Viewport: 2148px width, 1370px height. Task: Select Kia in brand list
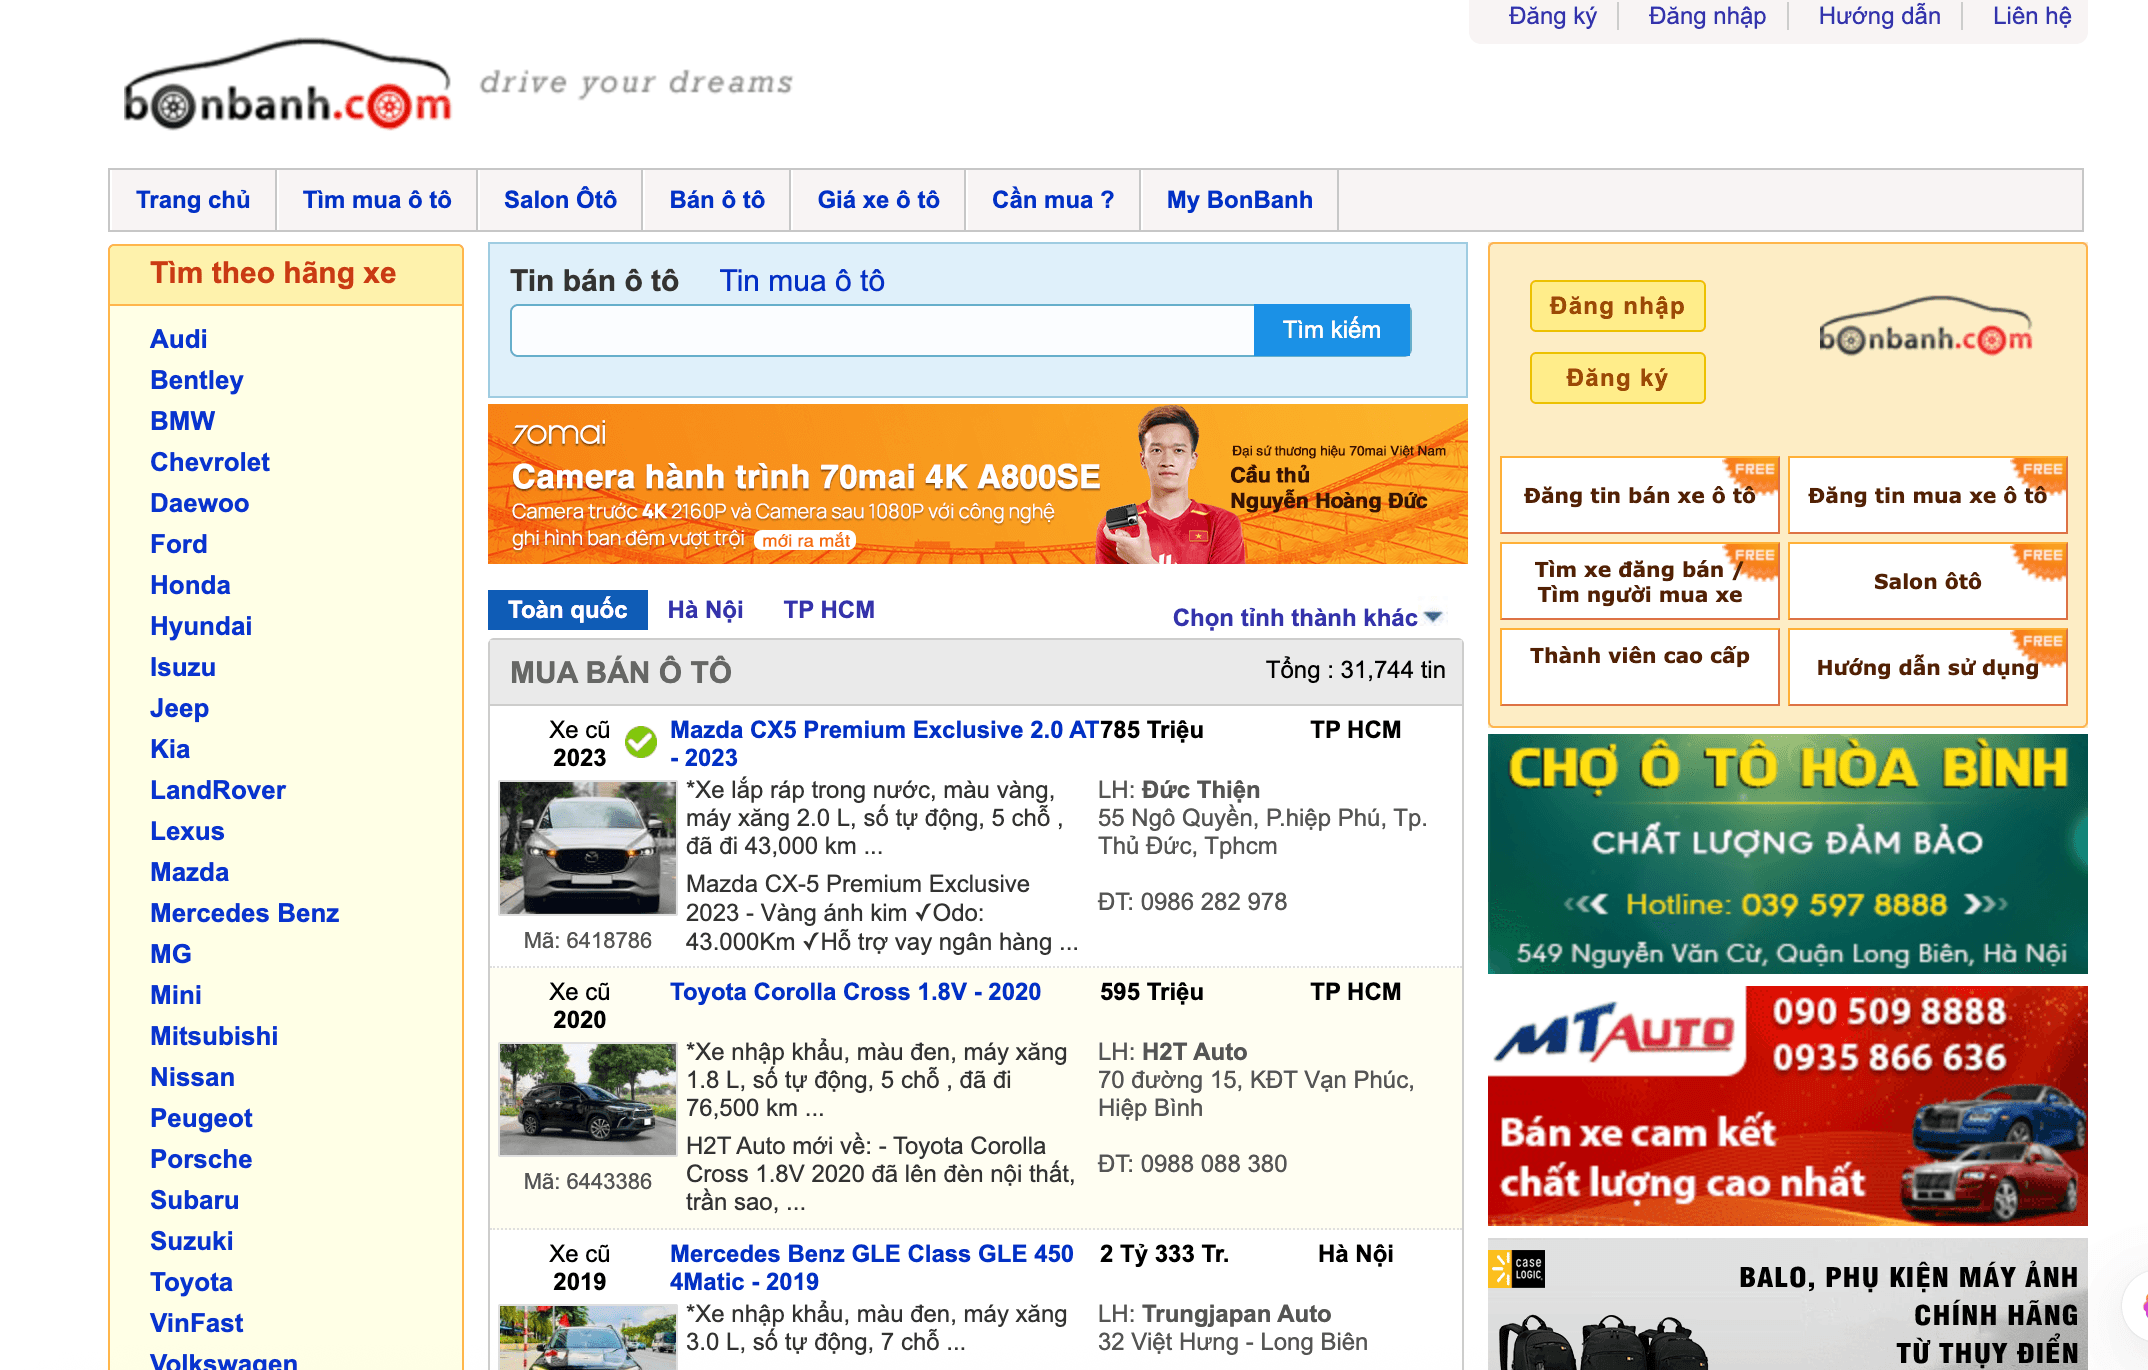[169, 749]
